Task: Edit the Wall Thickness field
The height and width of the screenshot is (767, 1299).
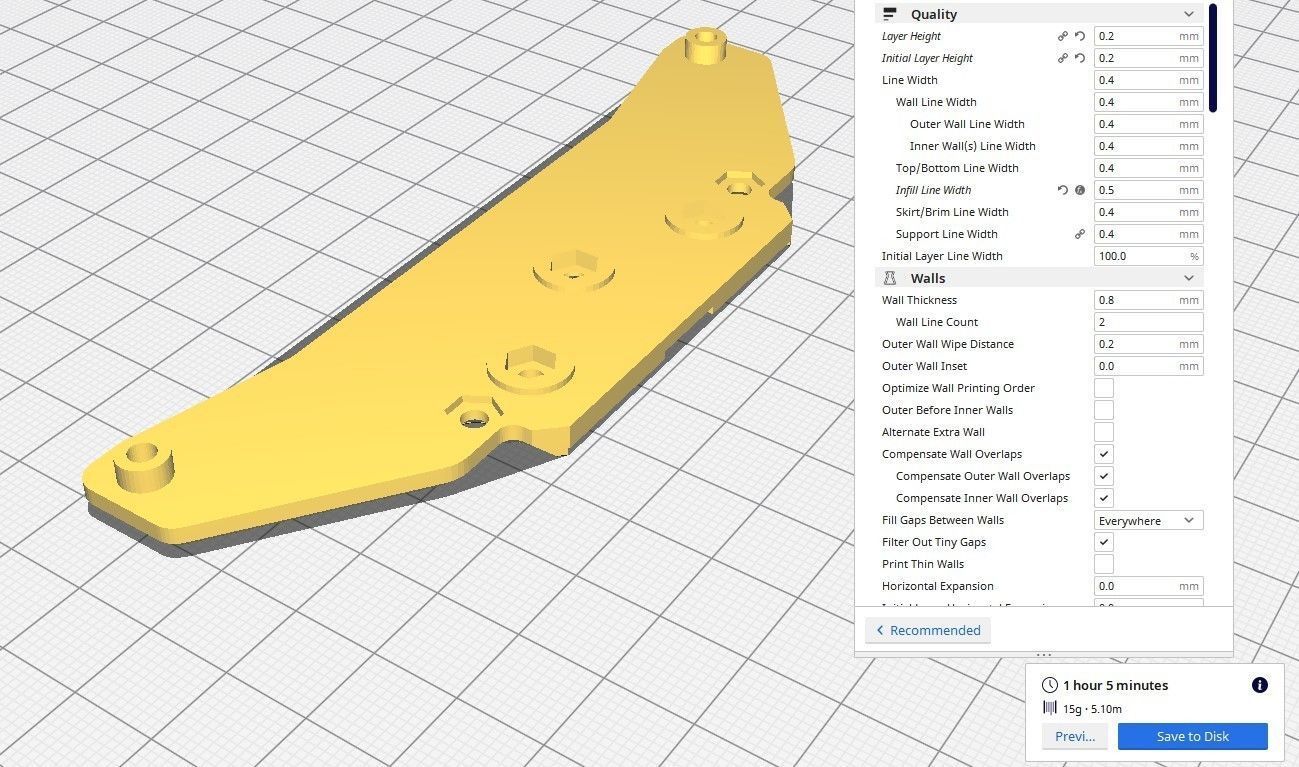Action: coord(1148,300)
